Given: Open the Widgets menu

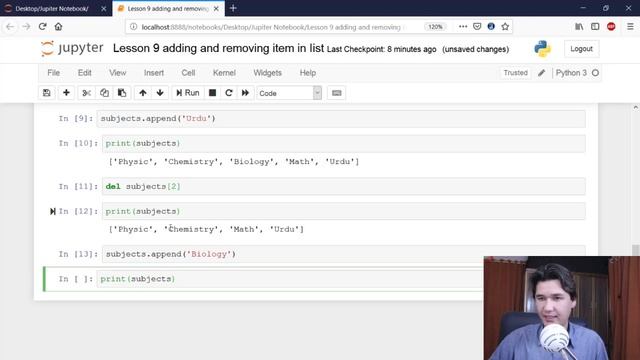Looking at the screenshot, I should 267,73.
